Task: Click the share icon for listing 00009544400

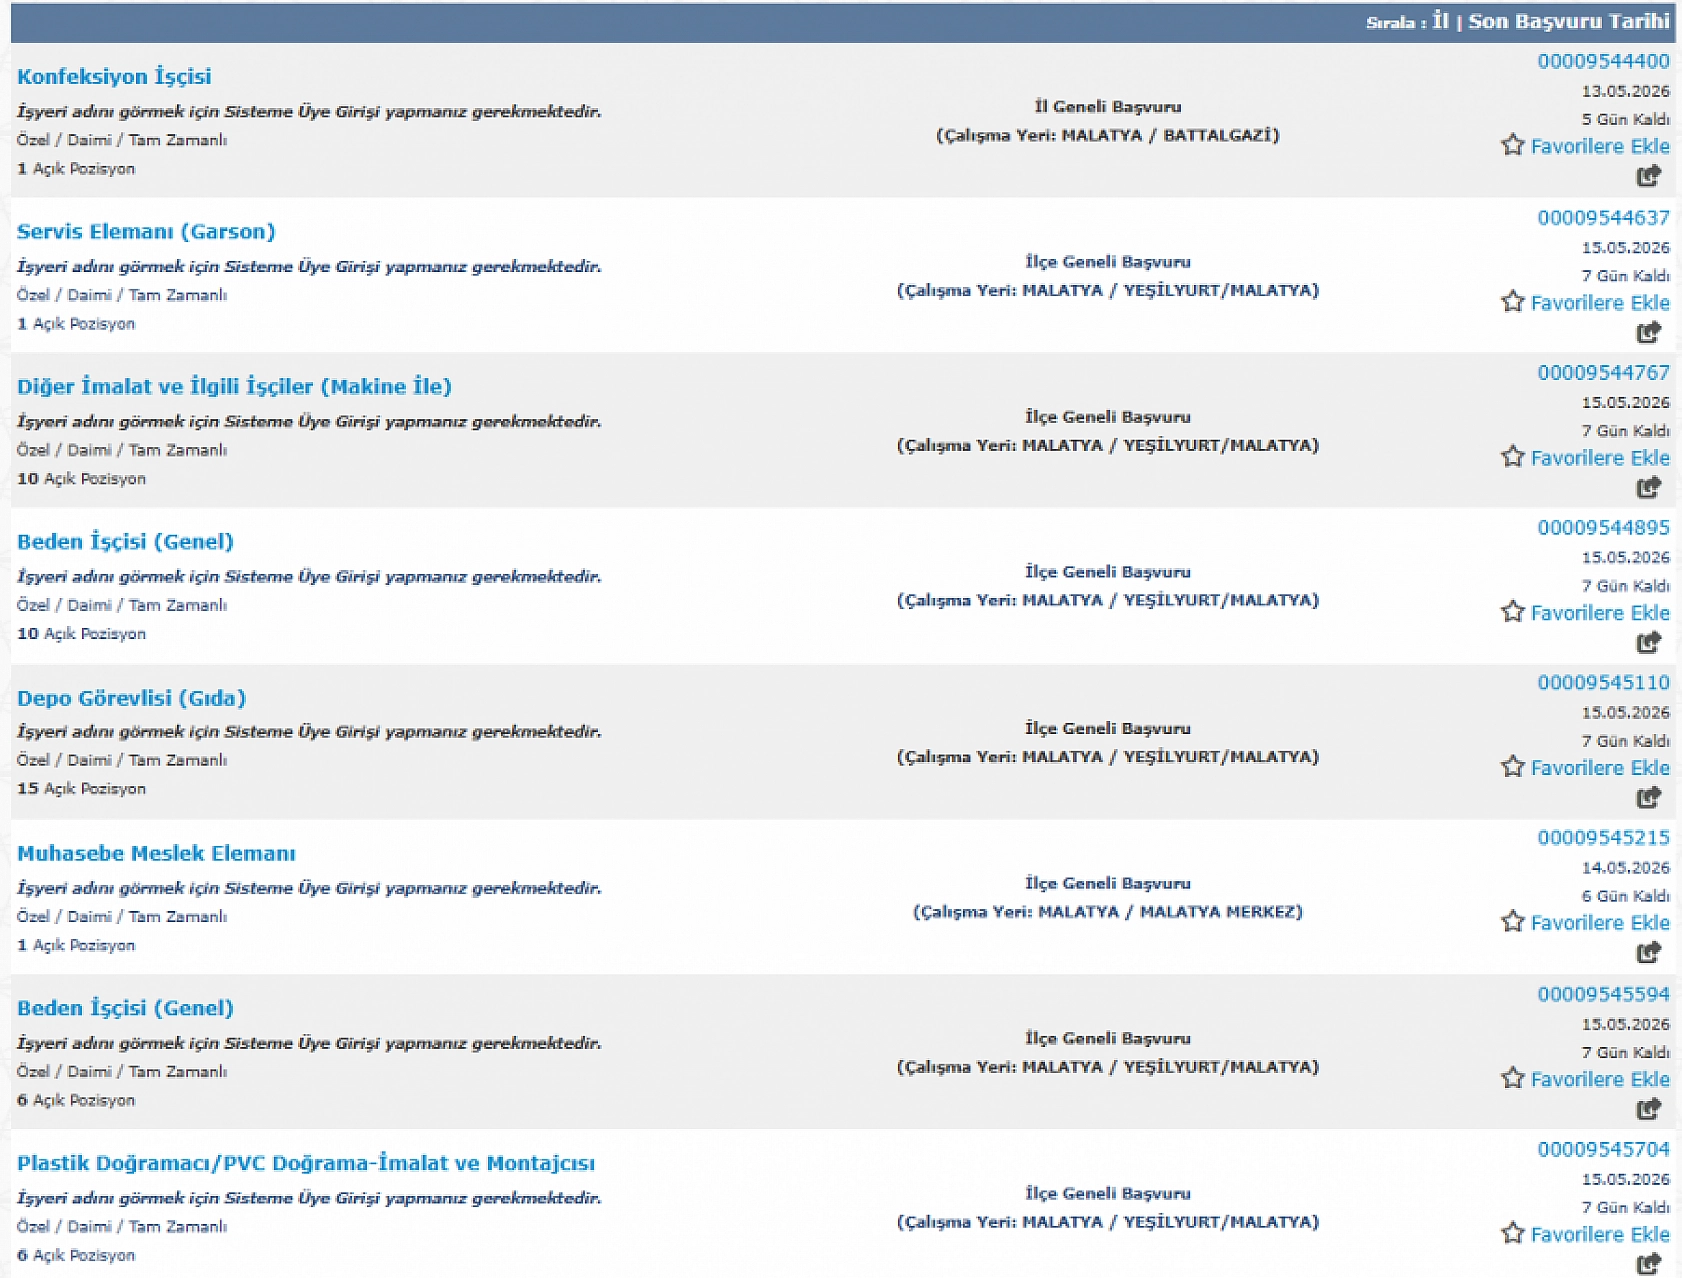Action: [1648, 176]
